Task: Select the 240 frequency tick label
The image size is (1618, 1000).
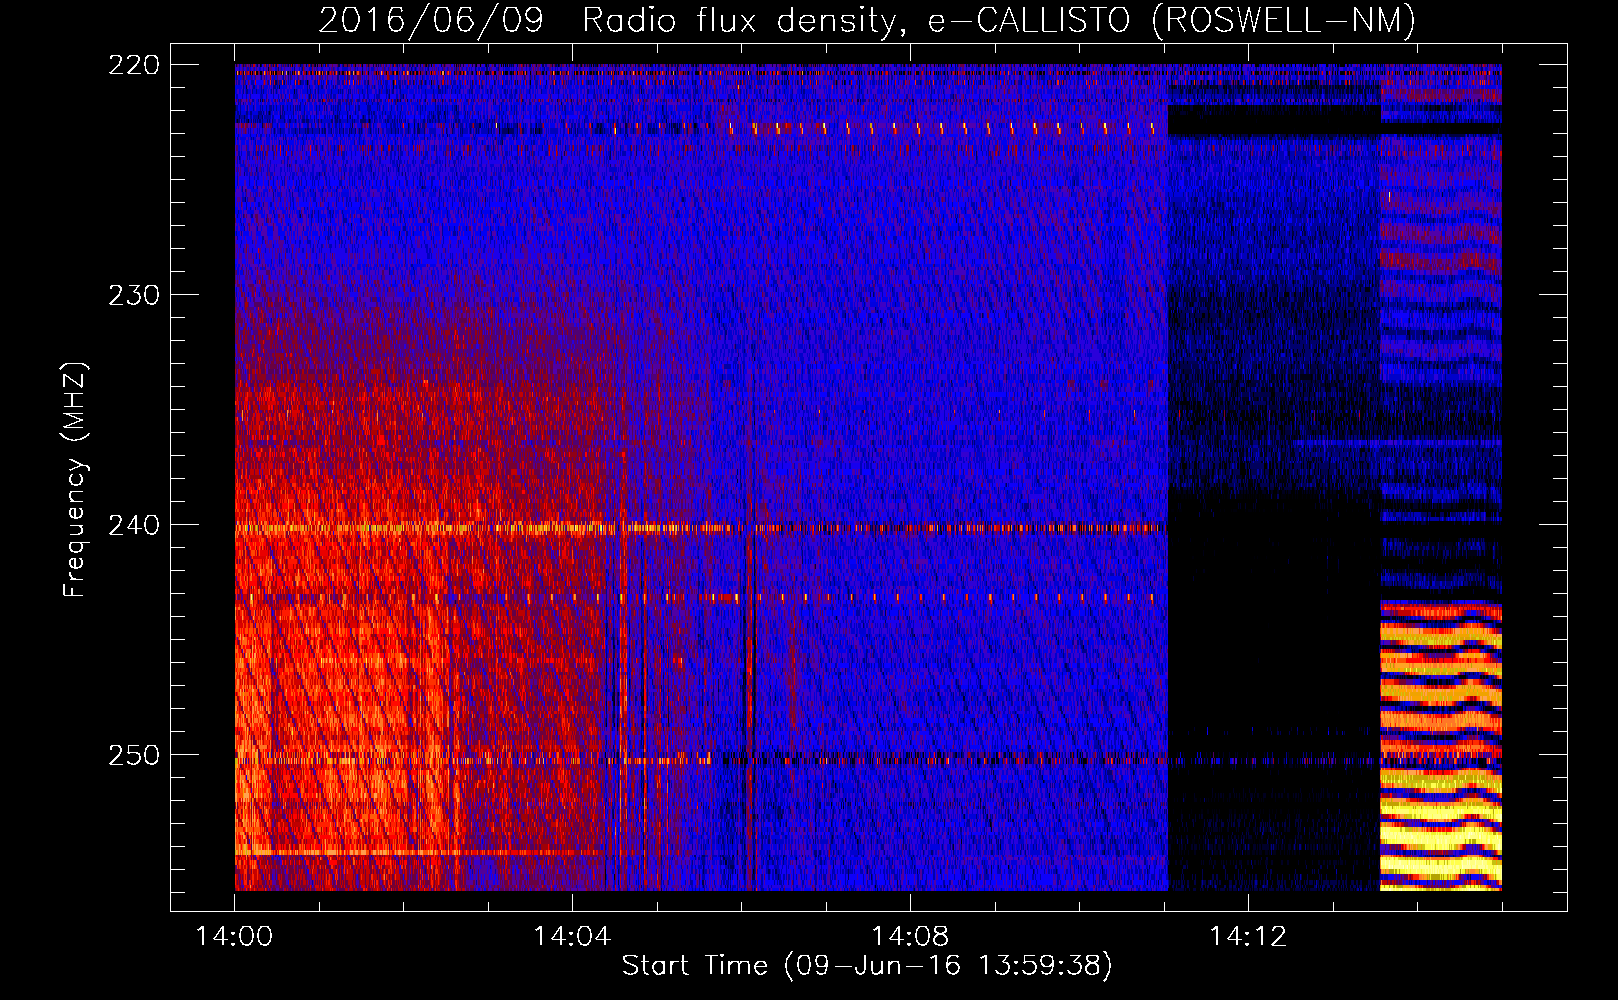Action: [x=134, y=525]
